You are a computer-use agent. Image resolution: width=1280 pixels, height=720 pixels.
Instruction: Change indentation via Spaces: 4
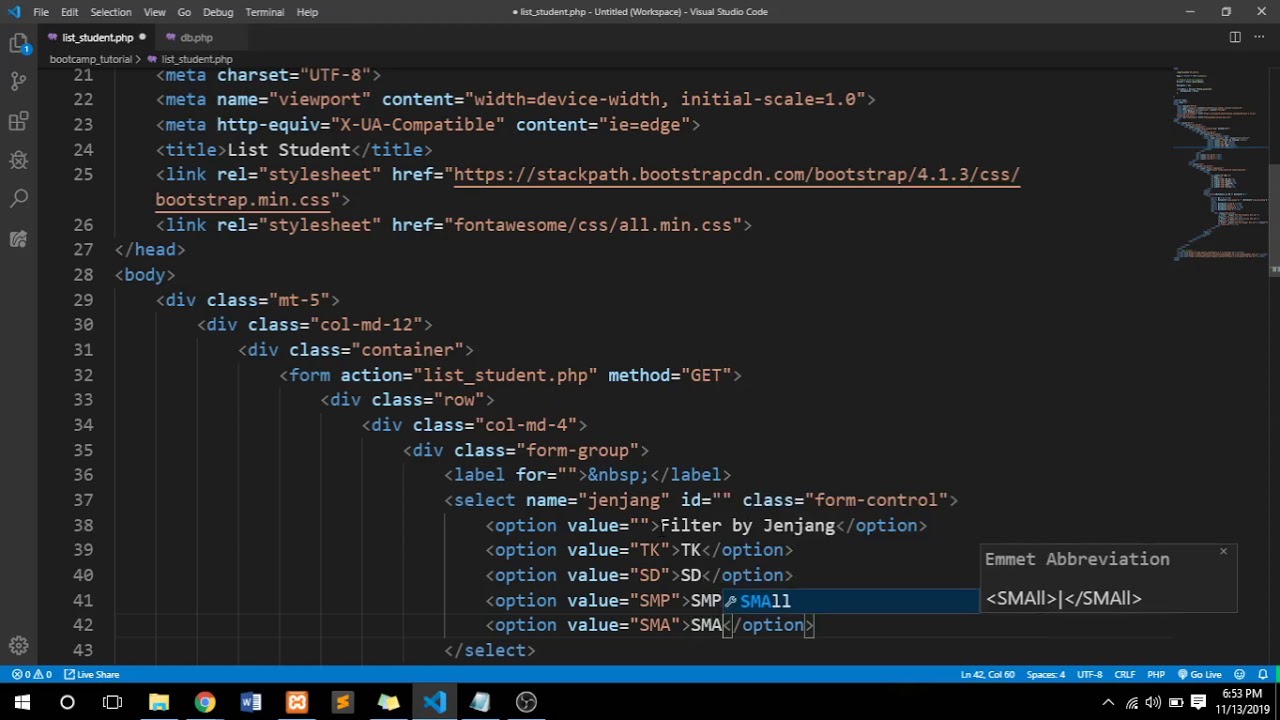(x=1046, y=675)
